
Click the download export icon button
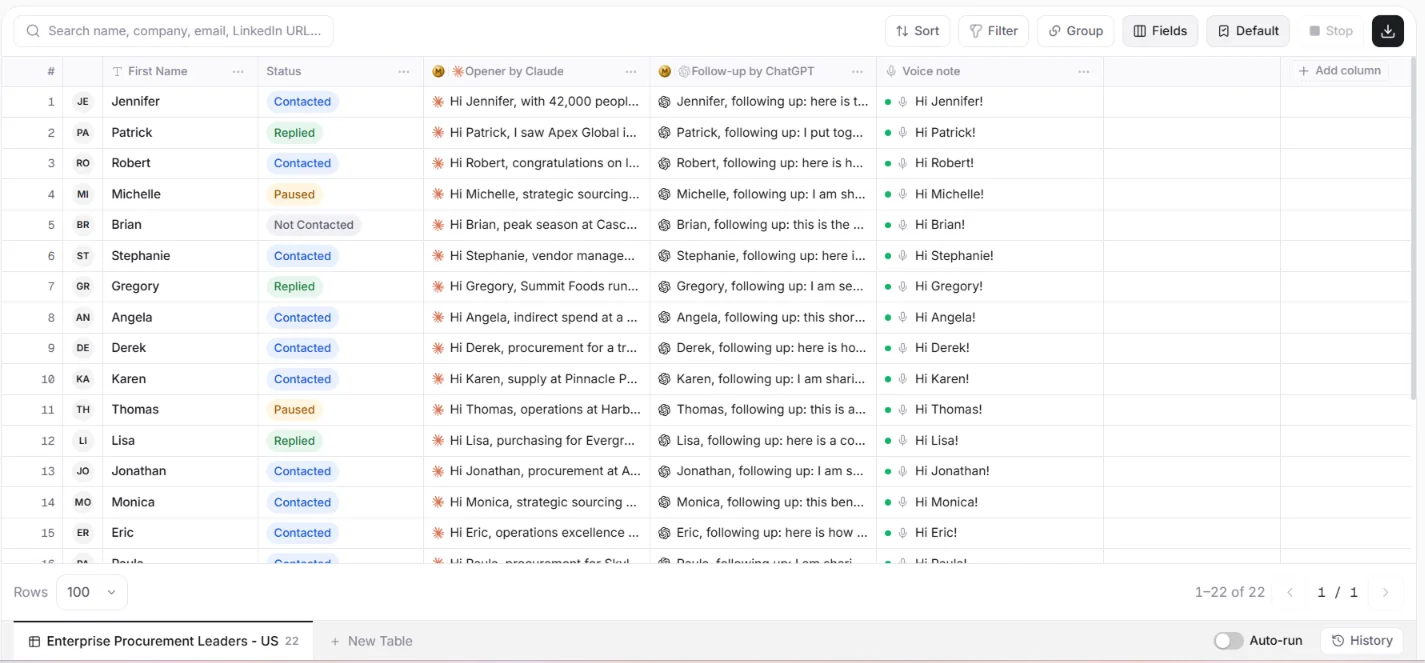1387,31
